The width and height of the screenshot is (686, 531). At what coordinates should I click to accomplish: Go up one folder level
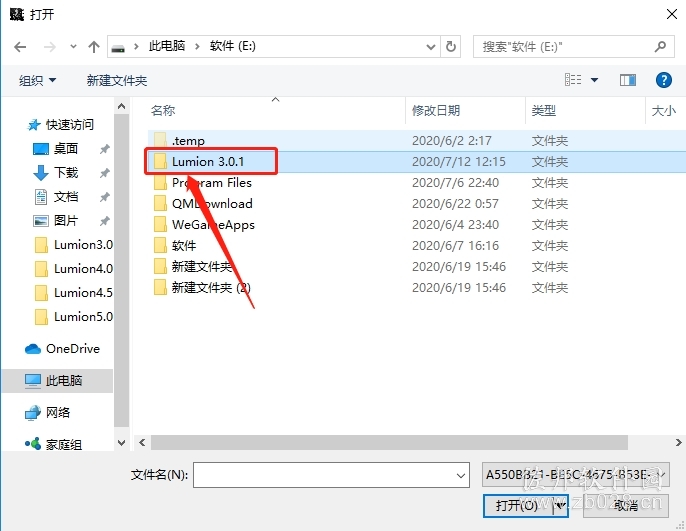click(94, 47)
